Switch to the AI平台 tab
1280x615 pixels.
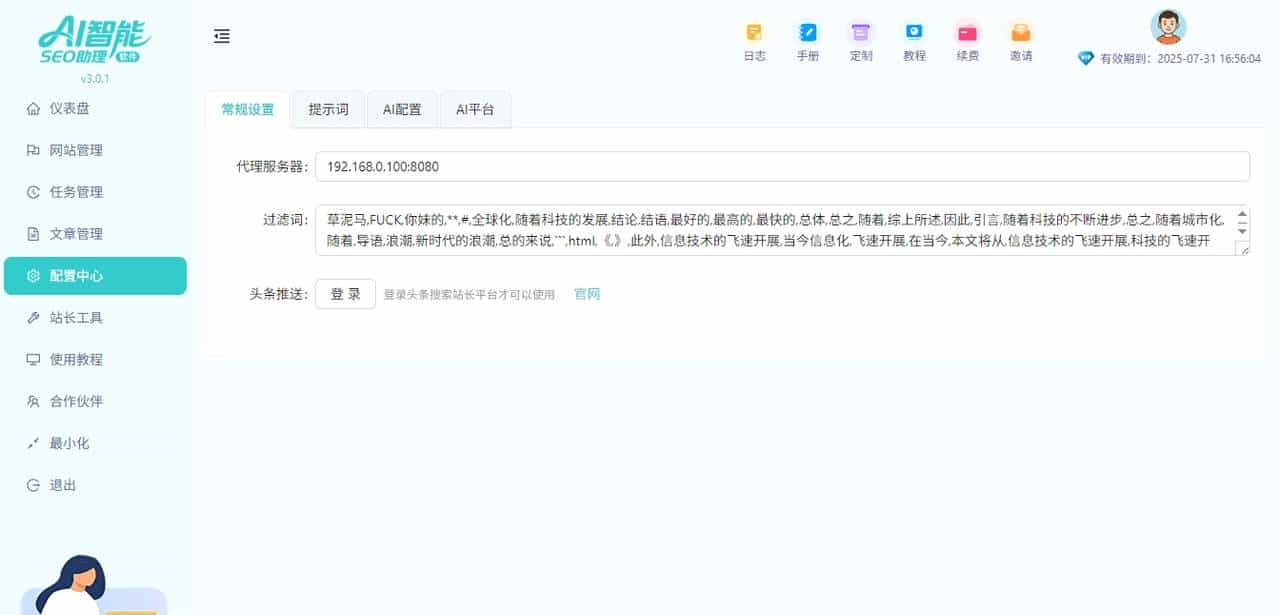click(x=475, y=110)
